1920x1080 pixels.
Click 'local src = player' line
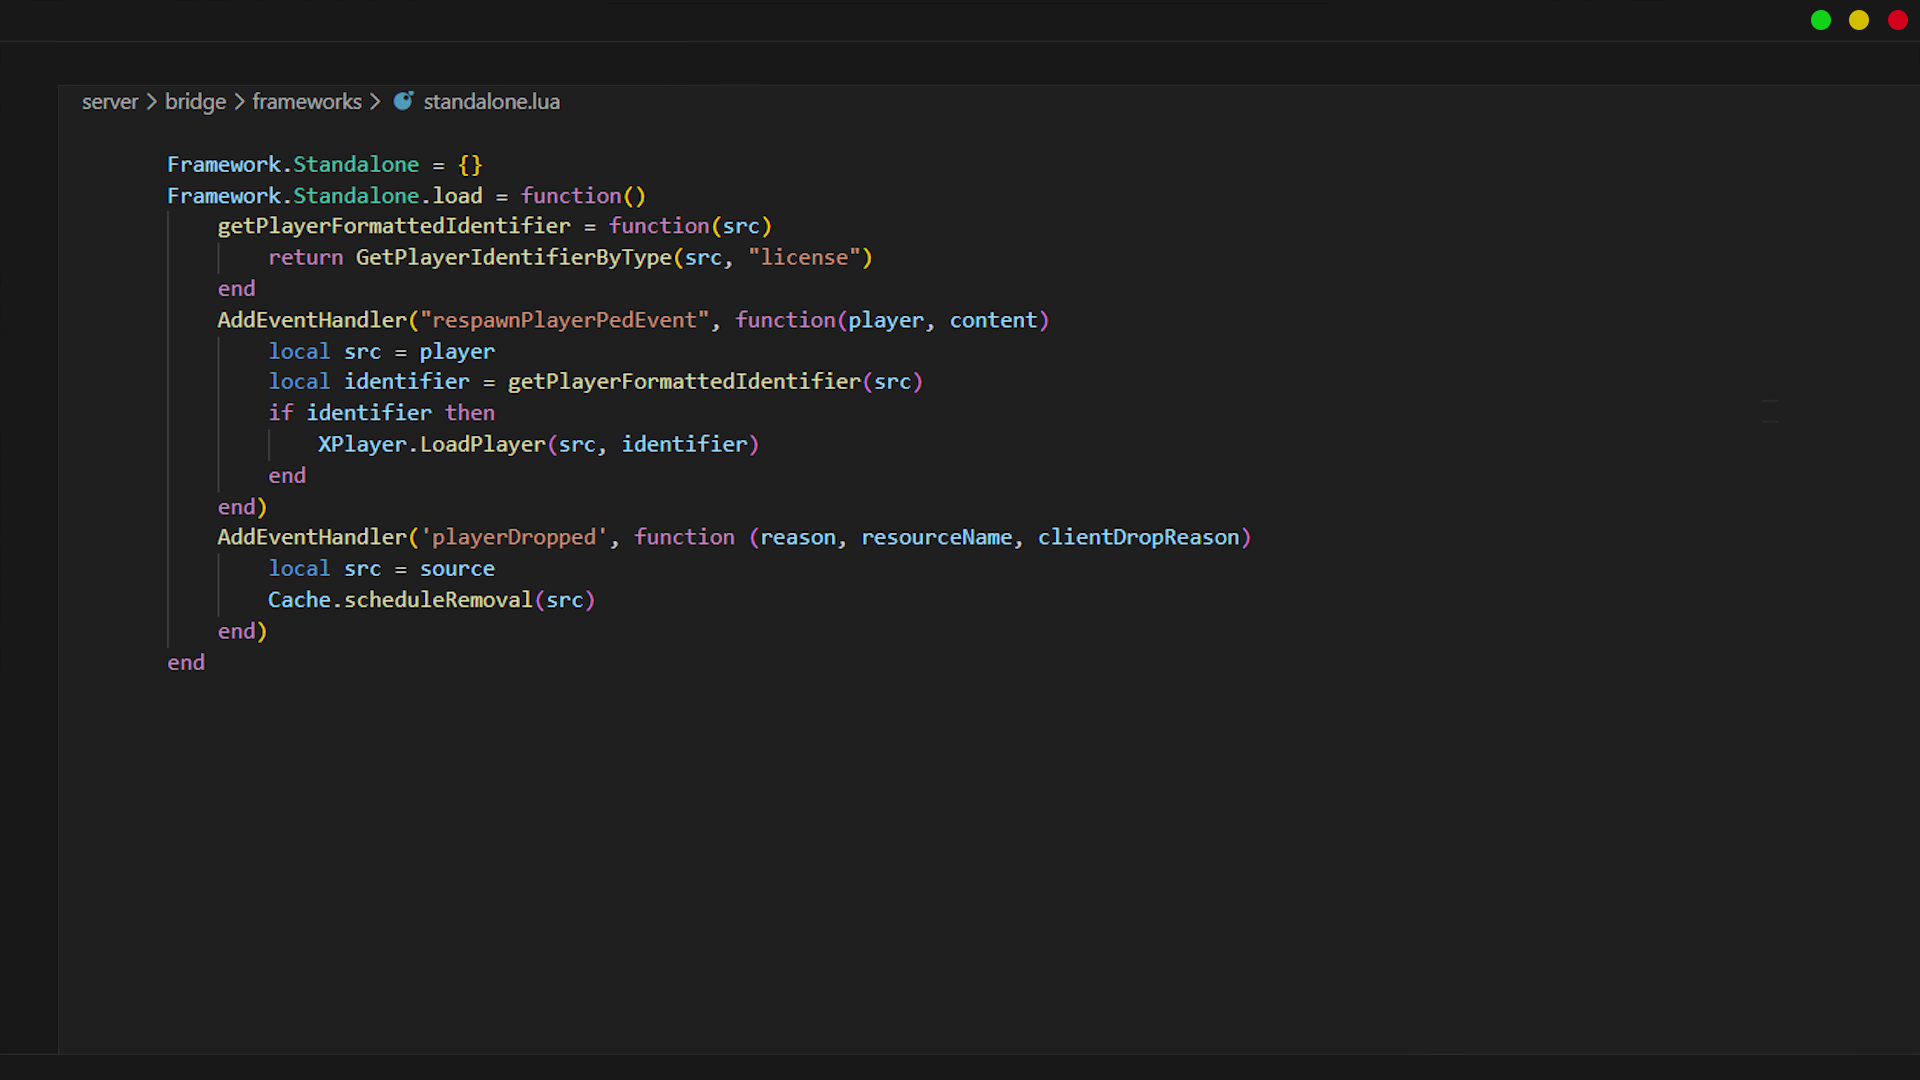coord(381,352)
